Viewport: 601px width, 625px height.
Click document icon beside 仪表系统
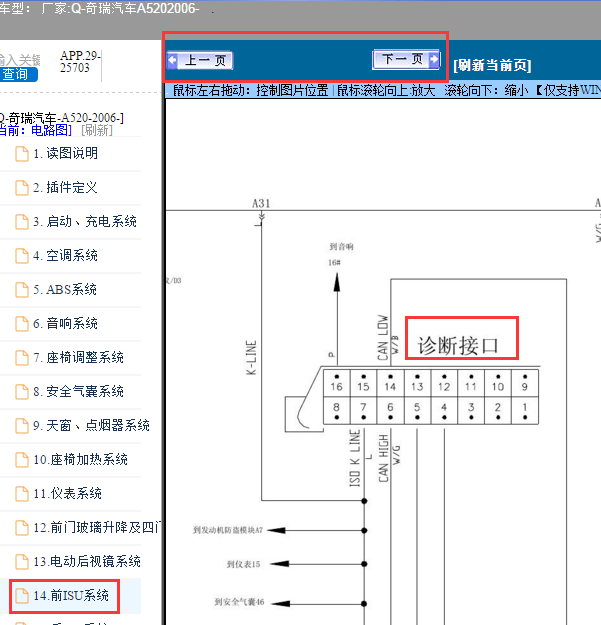pos(22,494)
